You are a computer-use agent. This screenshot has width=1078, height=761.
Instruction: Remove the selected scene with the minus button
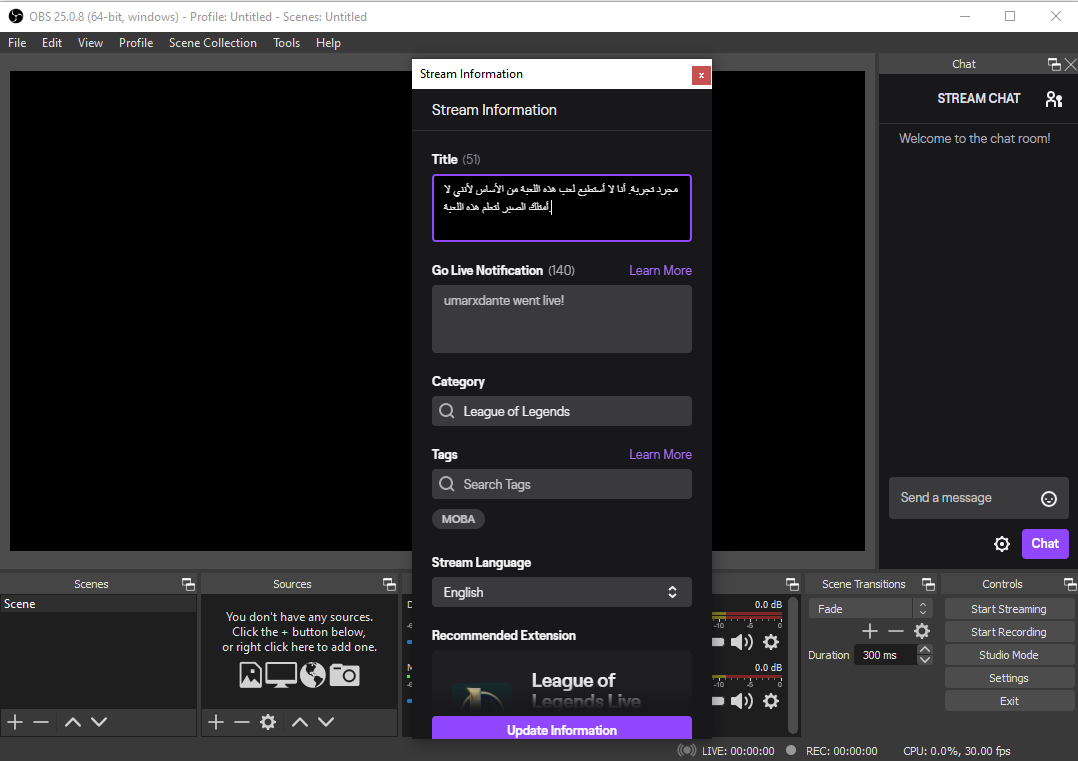pyautogui.click(x=41, y=722)
